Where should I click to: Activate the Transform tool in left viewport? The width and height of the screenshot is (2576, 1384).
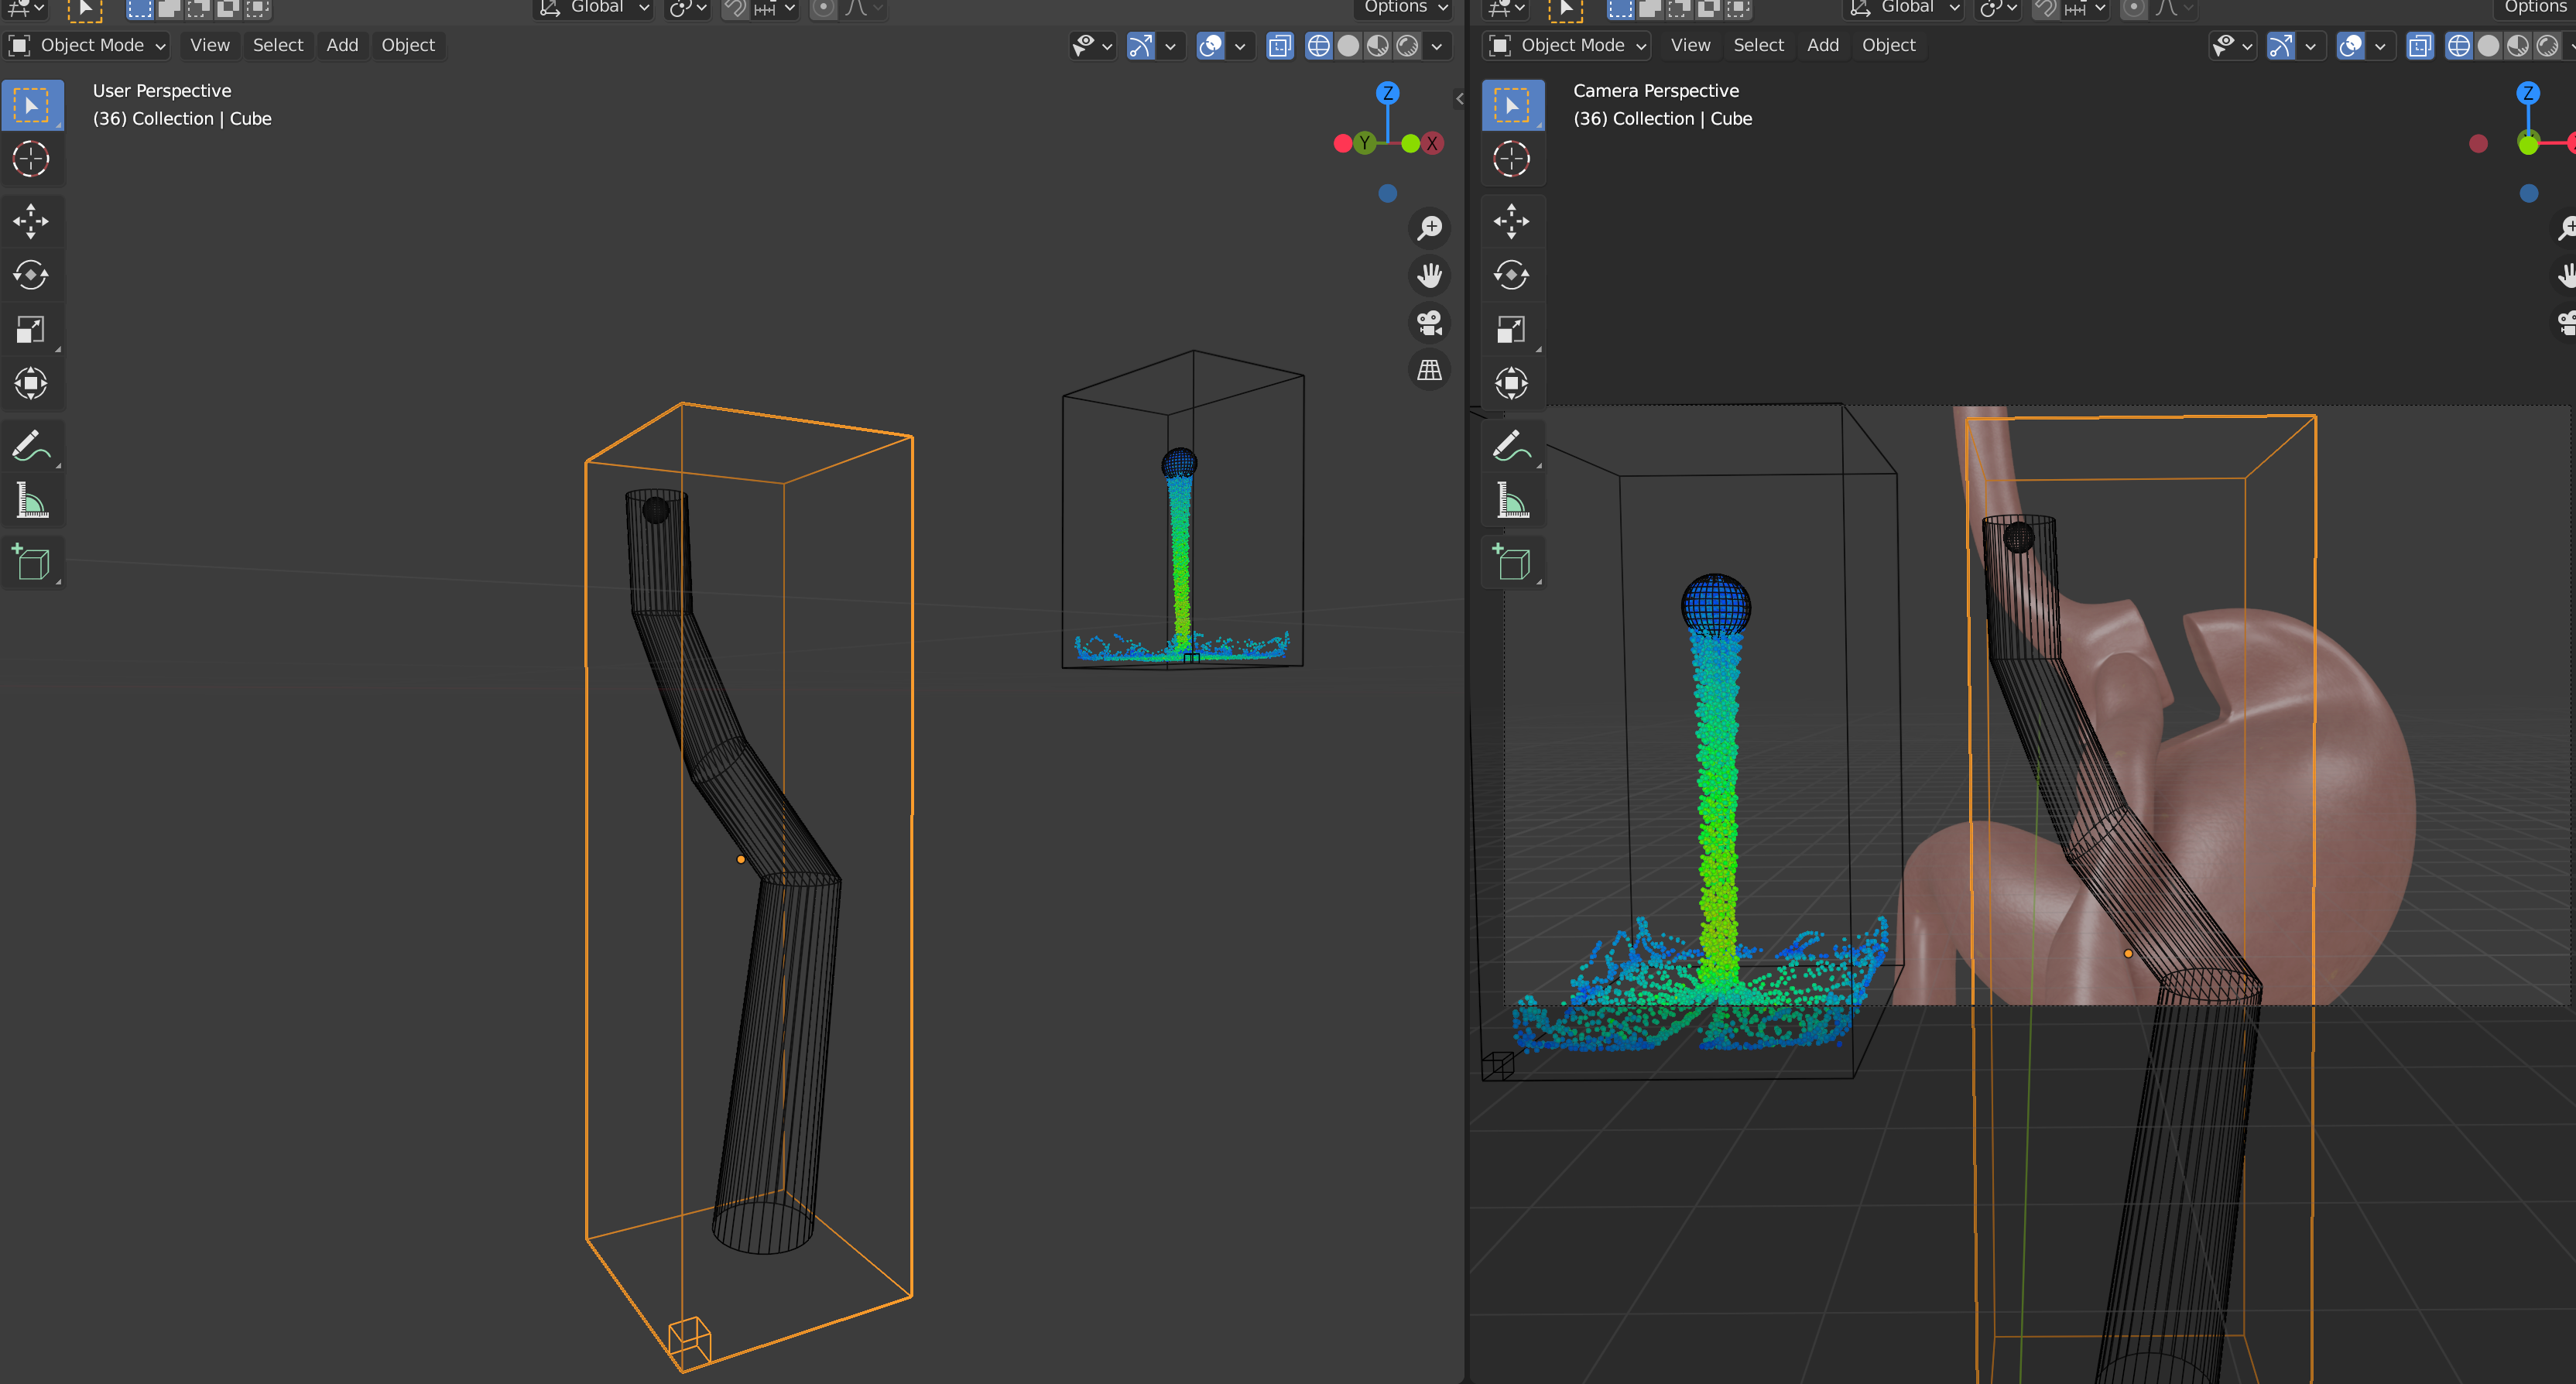pos(31,383)
